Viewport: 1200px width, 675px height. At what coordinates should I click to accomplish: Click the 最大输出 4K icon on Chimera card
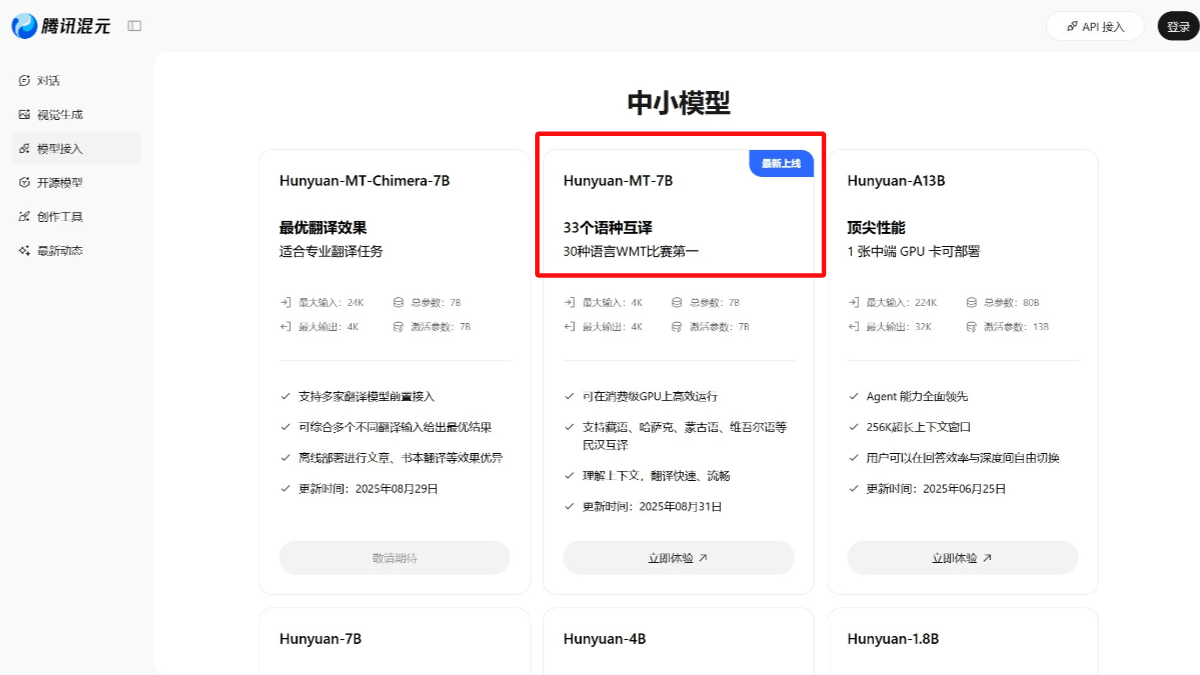click(286, 326)
